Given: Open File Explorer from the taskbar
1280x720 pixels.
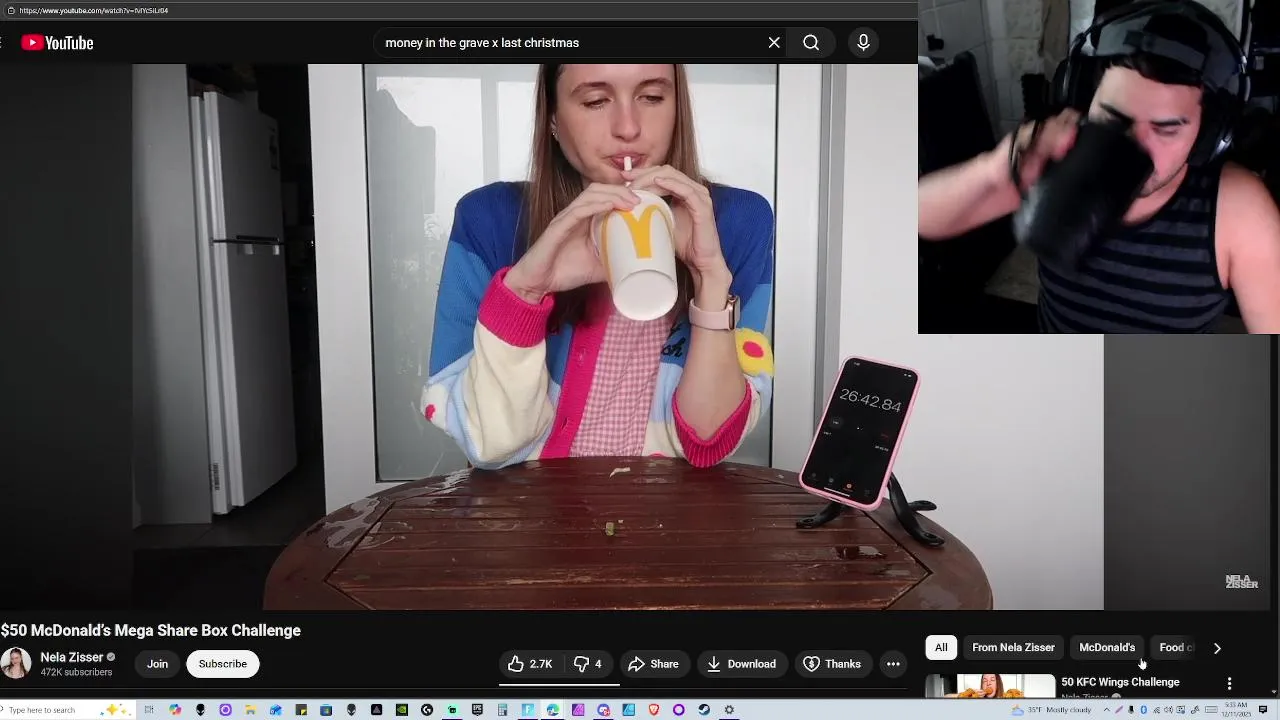Looking at the screenshot, I should [250, 710].
